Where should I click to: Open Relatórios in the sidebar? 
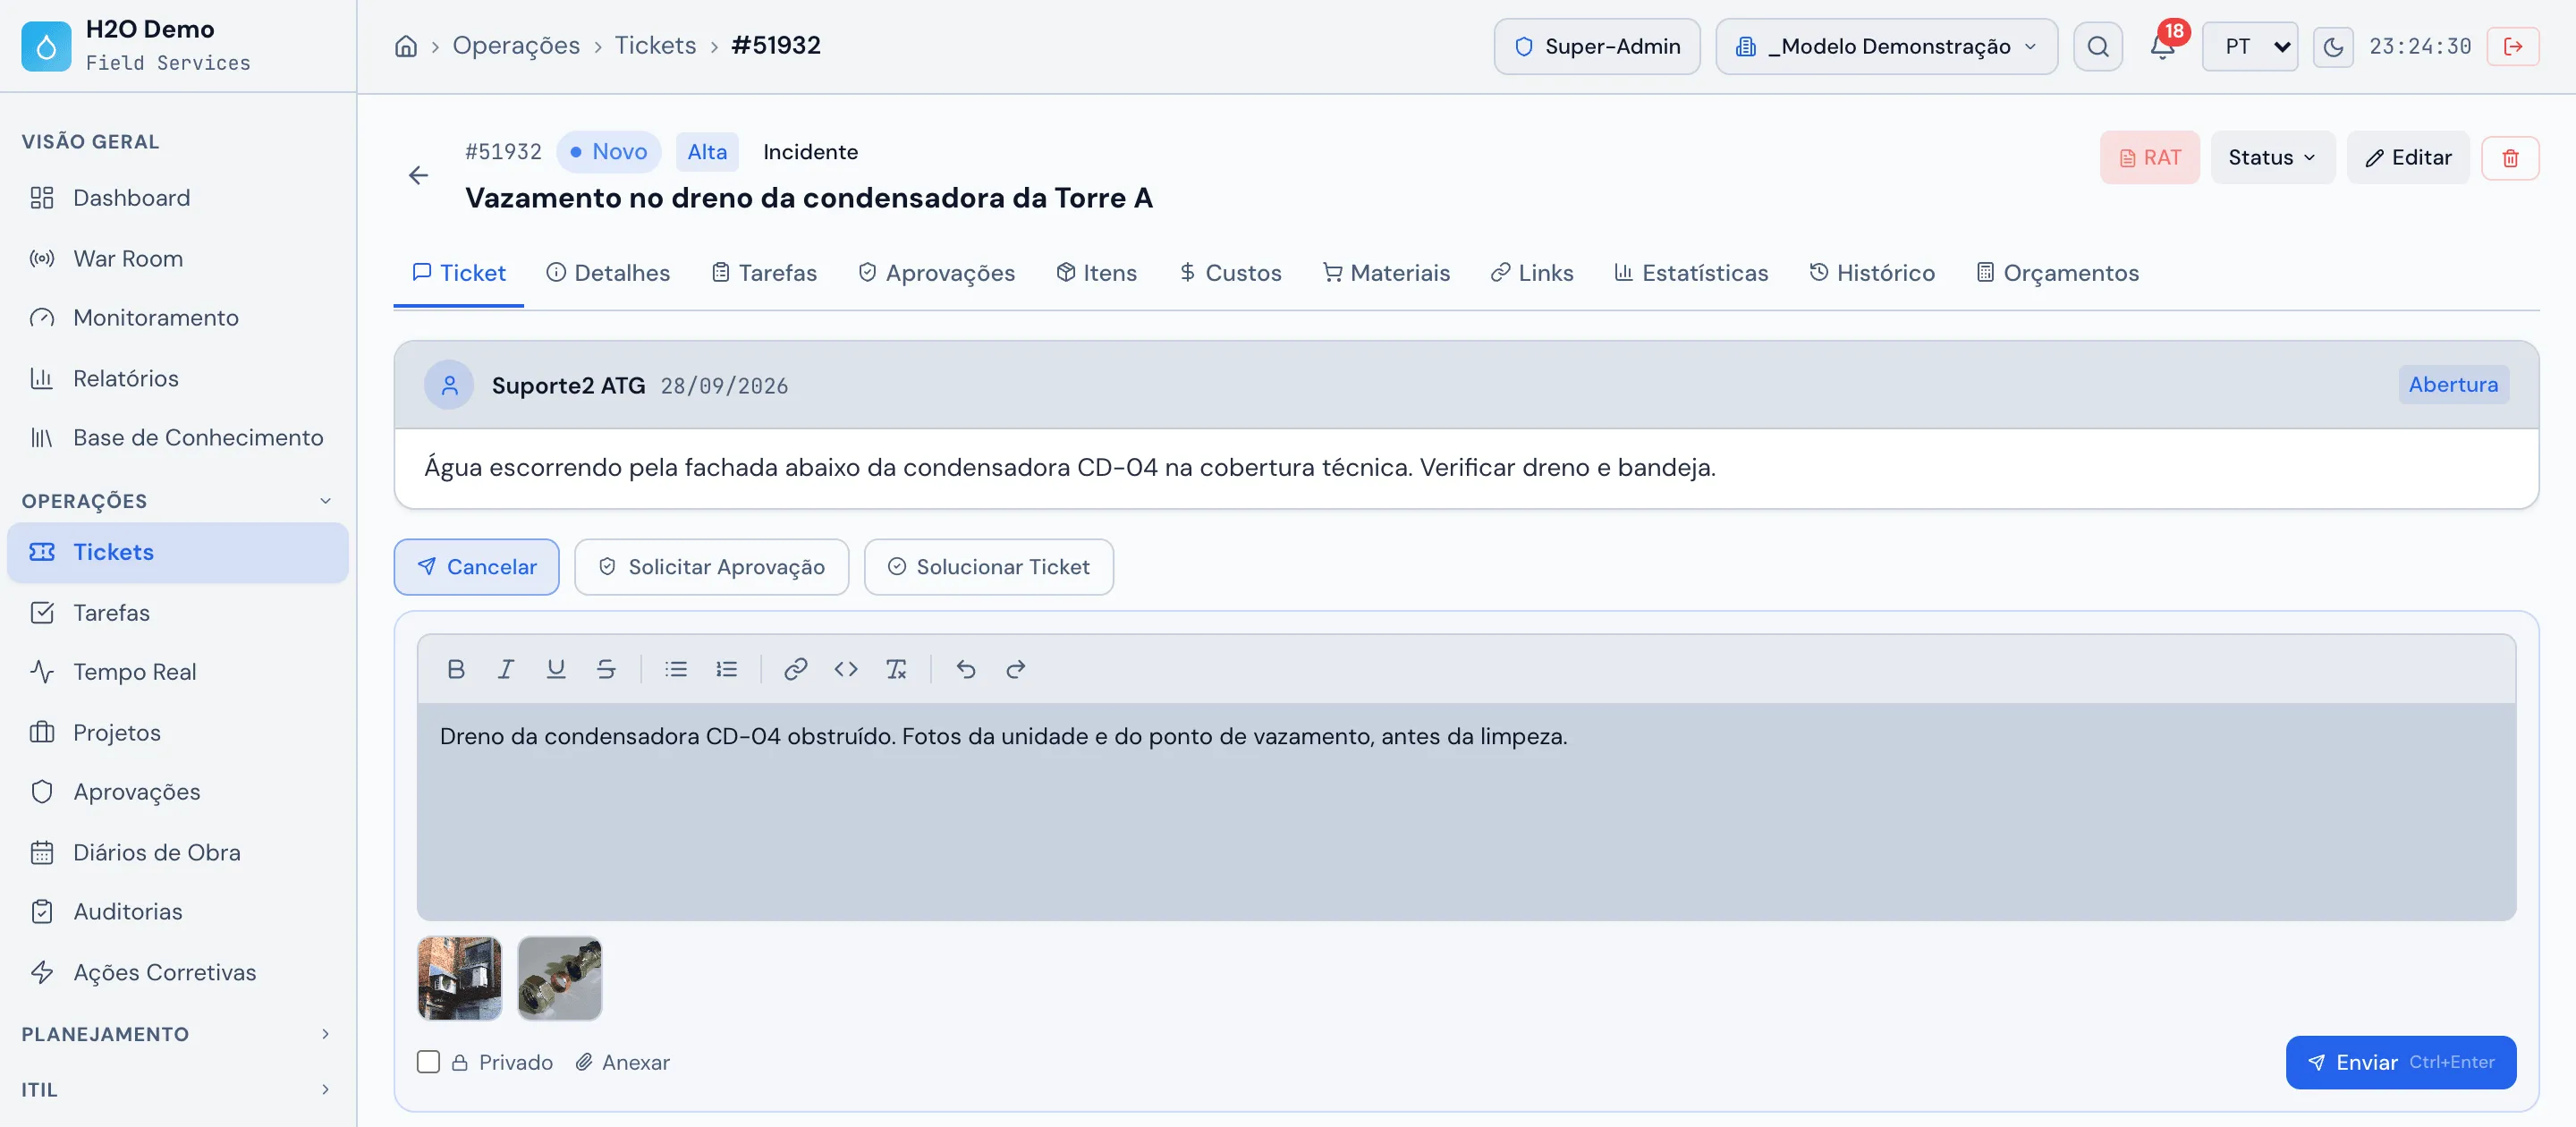[x=178, y=379]
